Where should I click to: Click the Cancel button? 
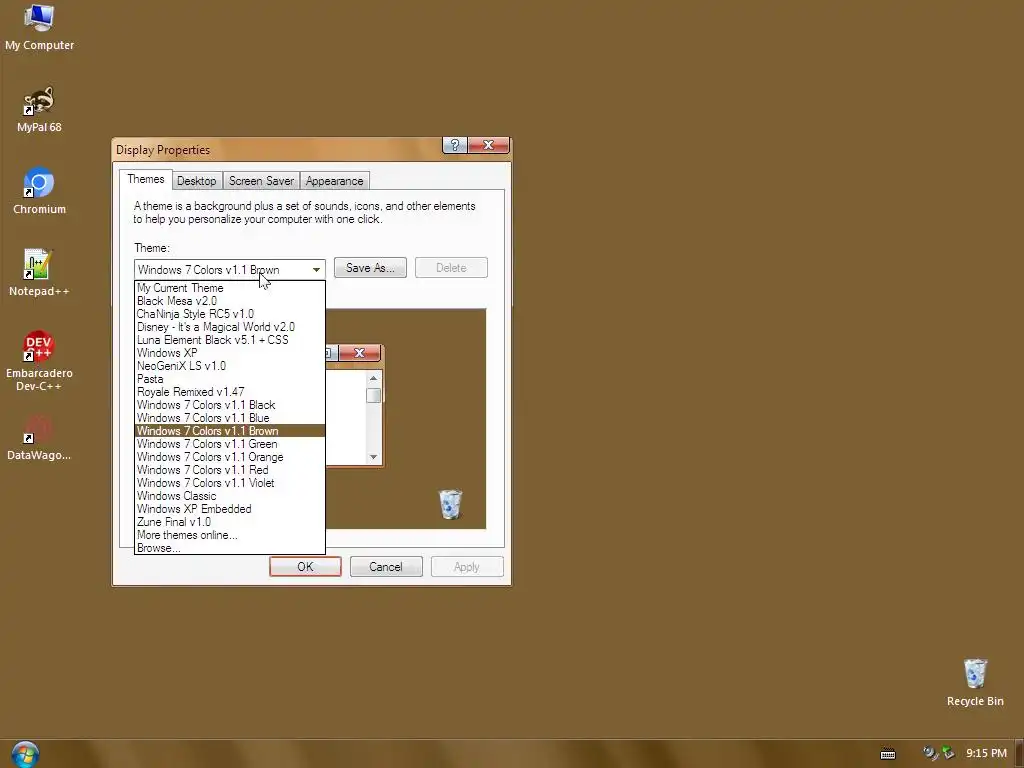click(x=386, y=567)
